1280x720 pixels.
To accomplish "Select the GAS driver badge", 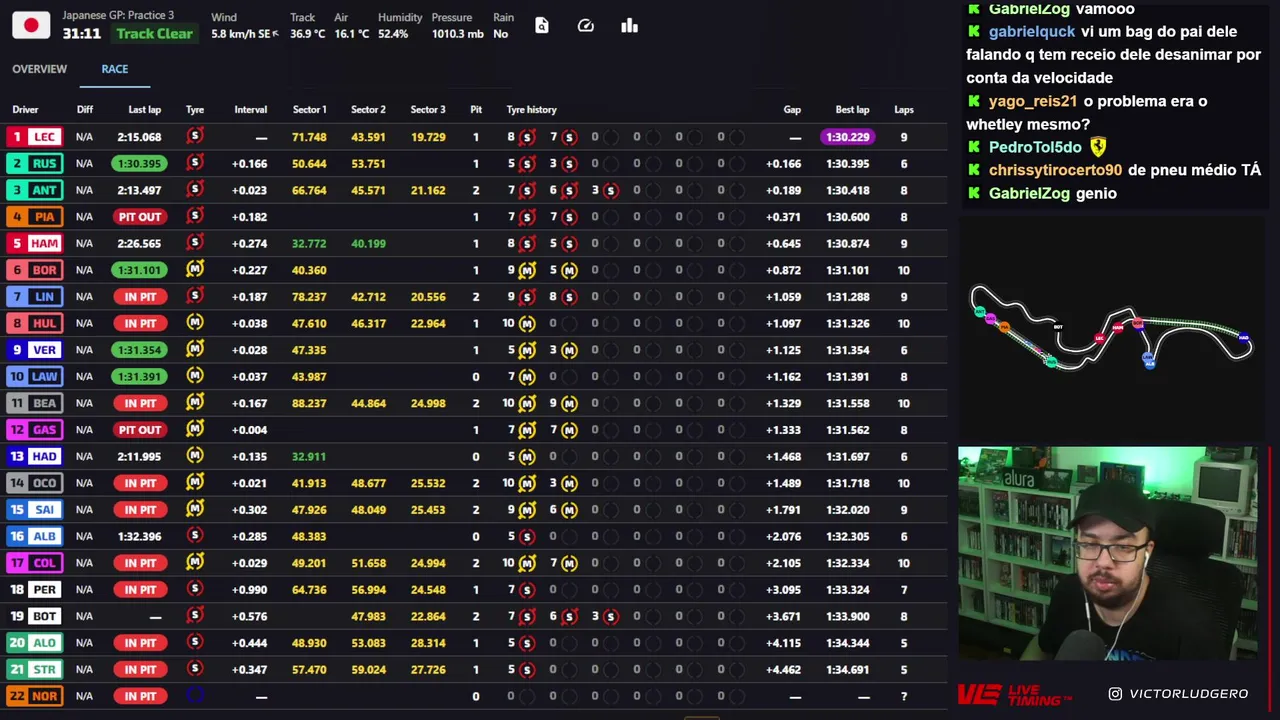I will tap(35, 430).
